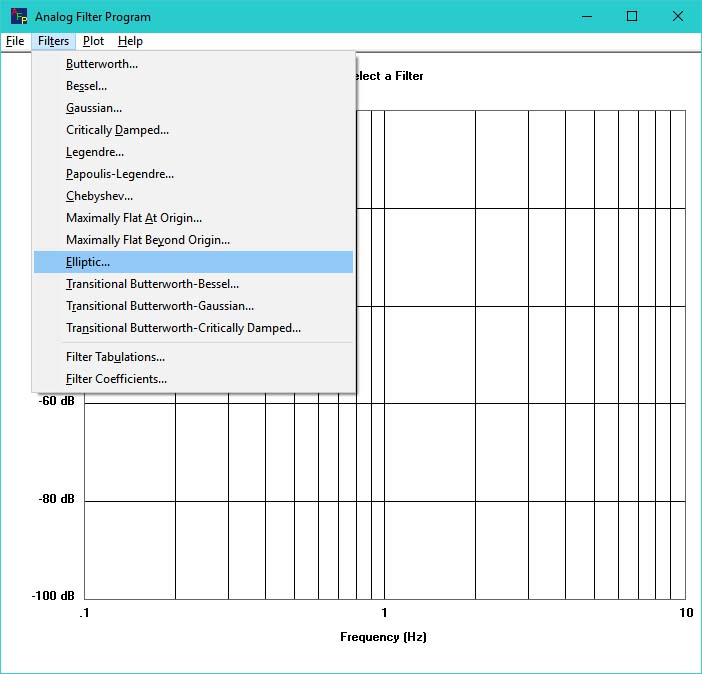
Task: Open the Chebyshev filter dialog
Action: pyautogui.click(x=99, y=196)
